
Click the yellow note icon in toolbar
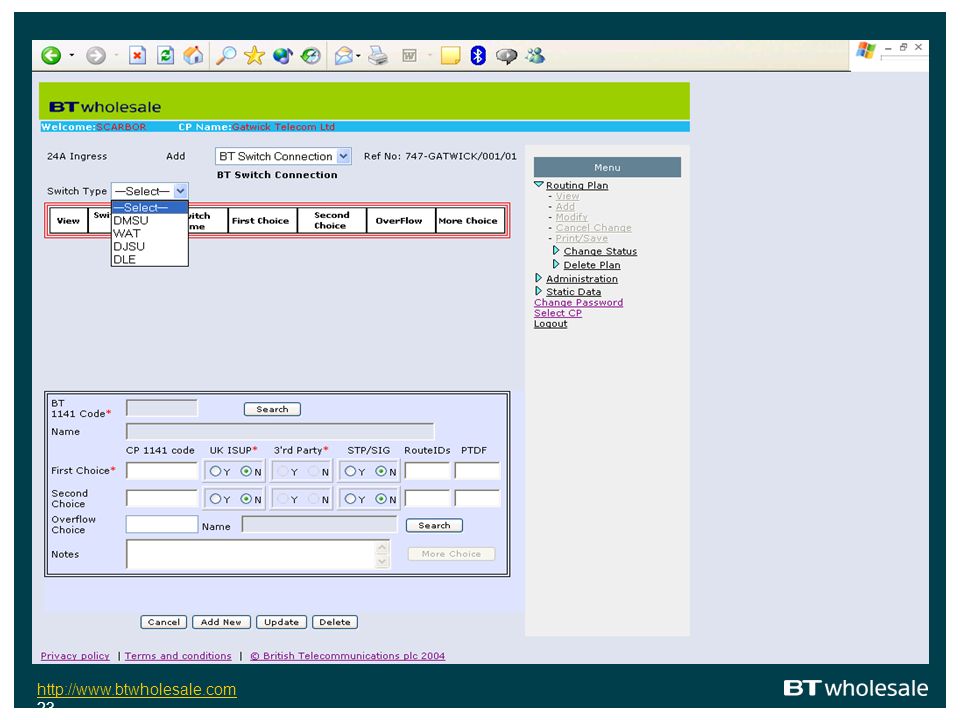tap(450, 56)
